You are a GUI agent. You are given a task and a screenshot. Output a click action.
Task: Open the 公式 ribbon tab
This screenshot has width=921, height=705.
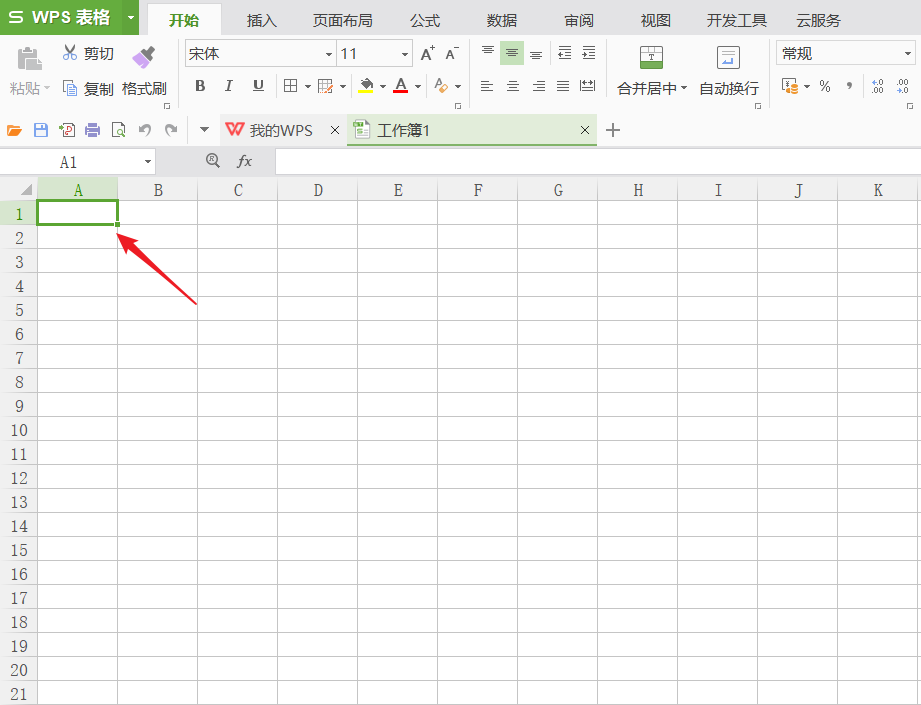(x=425, y=21)
